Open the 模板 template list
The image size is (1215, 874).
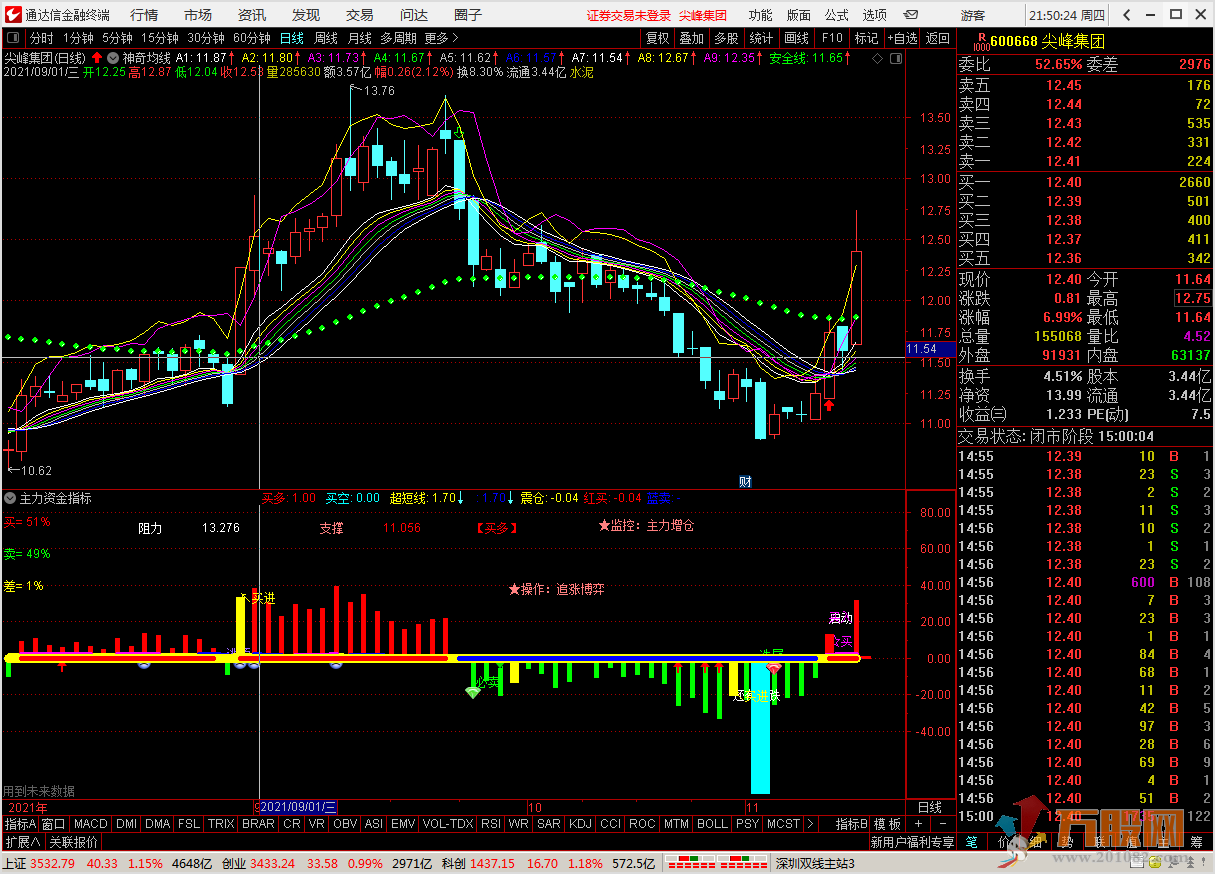click(x=888, y=824)
